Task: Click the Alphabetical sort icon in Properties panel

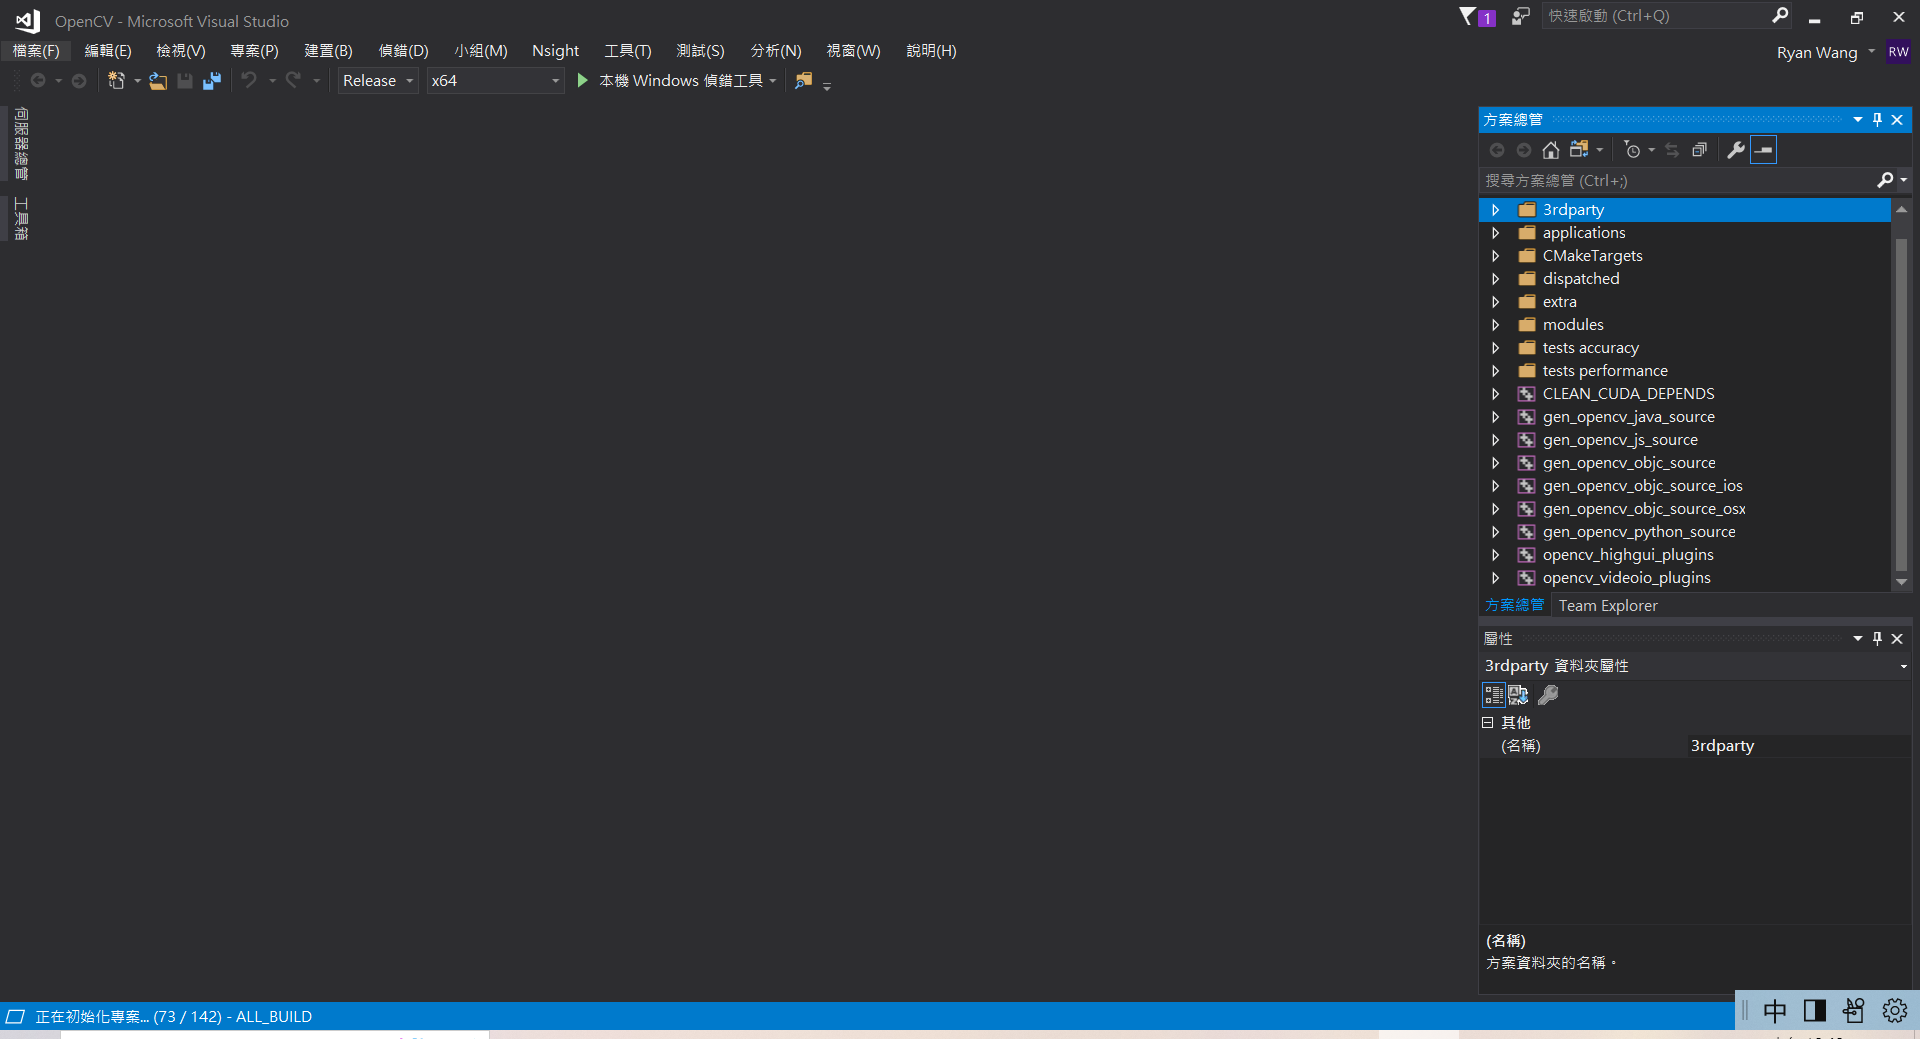Action: click(x=1518, y=695)
